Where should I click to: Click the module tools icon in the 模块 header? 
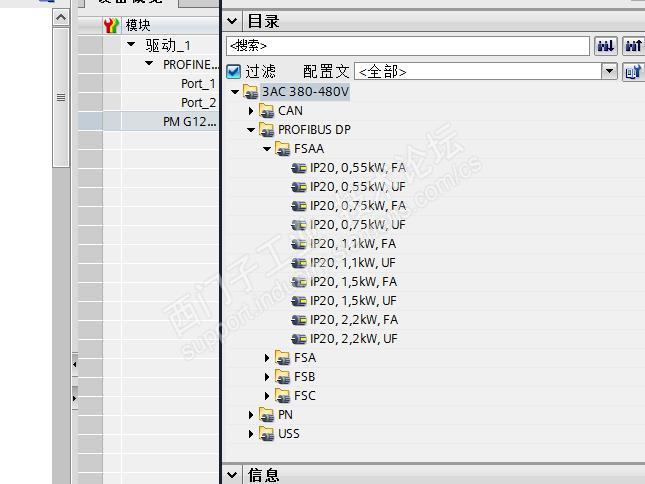(111, 25)
